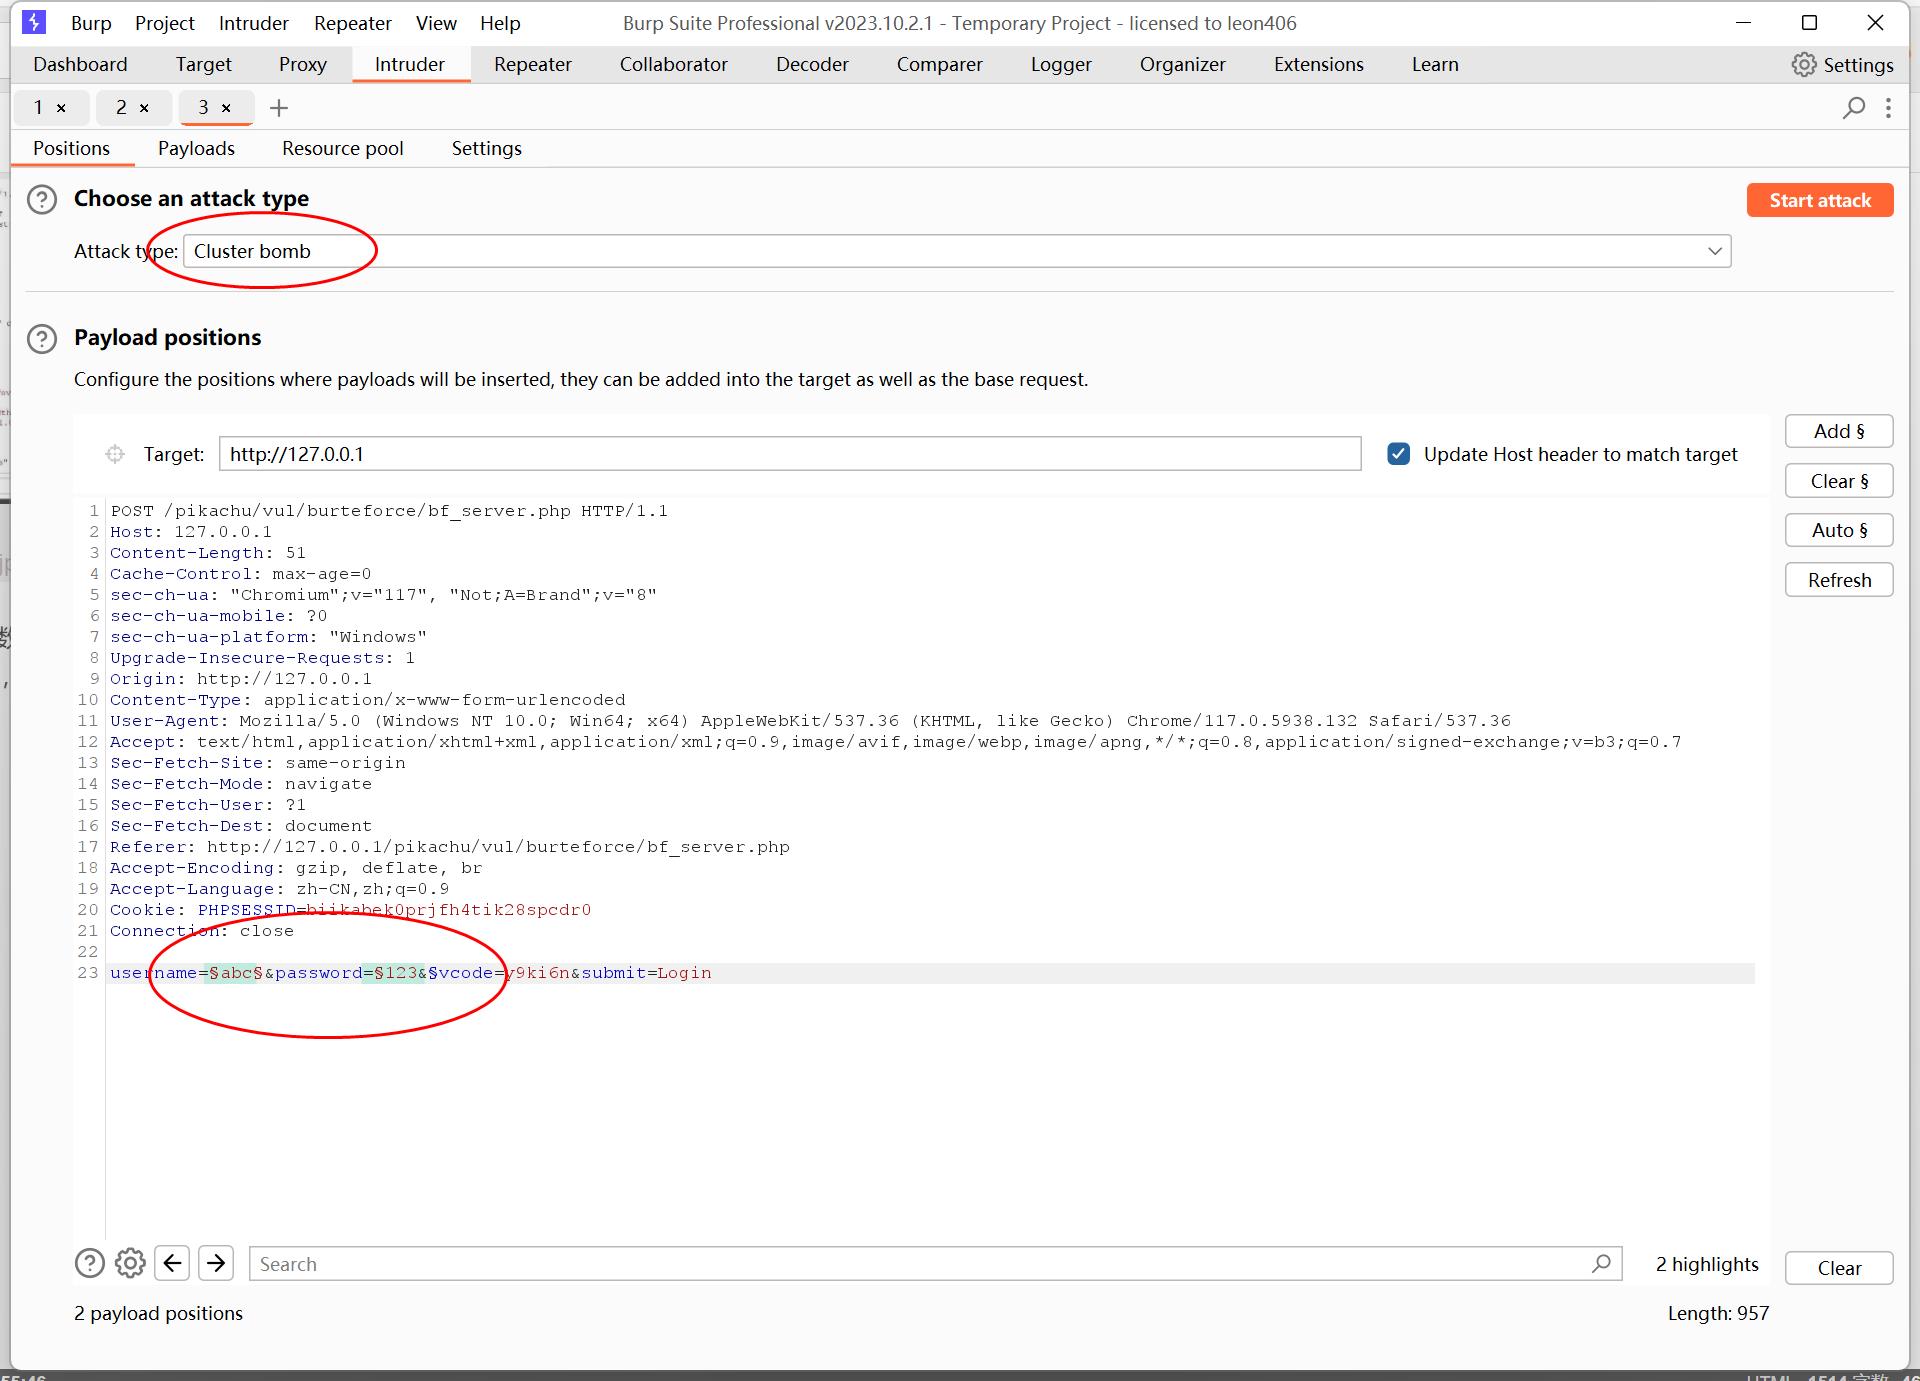Click the target crosshair icon
This screenshot has width=1920, height=1381.
tap(115, 454)
